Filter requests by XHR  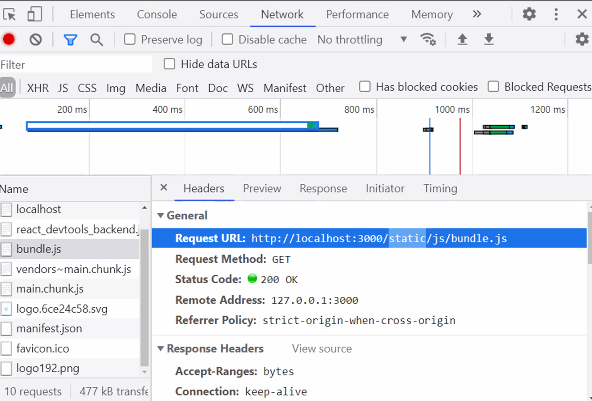[x=38, y=88]
